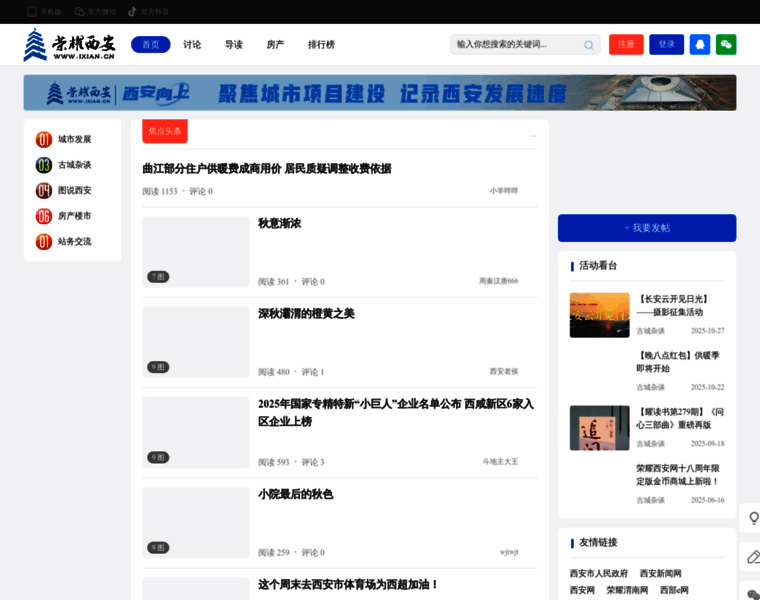Switch to the 讨论 navigation tab
This screenshot has height=600, width=760.
(x=192, y=45)
